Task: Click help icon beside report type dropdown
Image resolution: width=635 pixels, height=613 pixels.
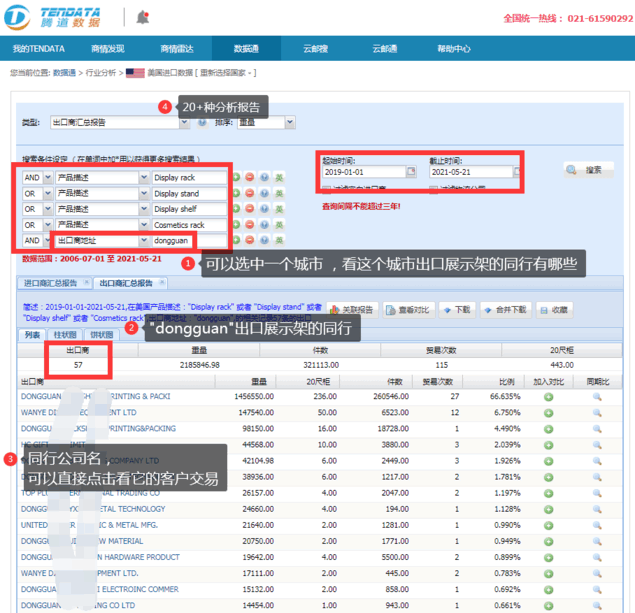Action: click(202, 122)
